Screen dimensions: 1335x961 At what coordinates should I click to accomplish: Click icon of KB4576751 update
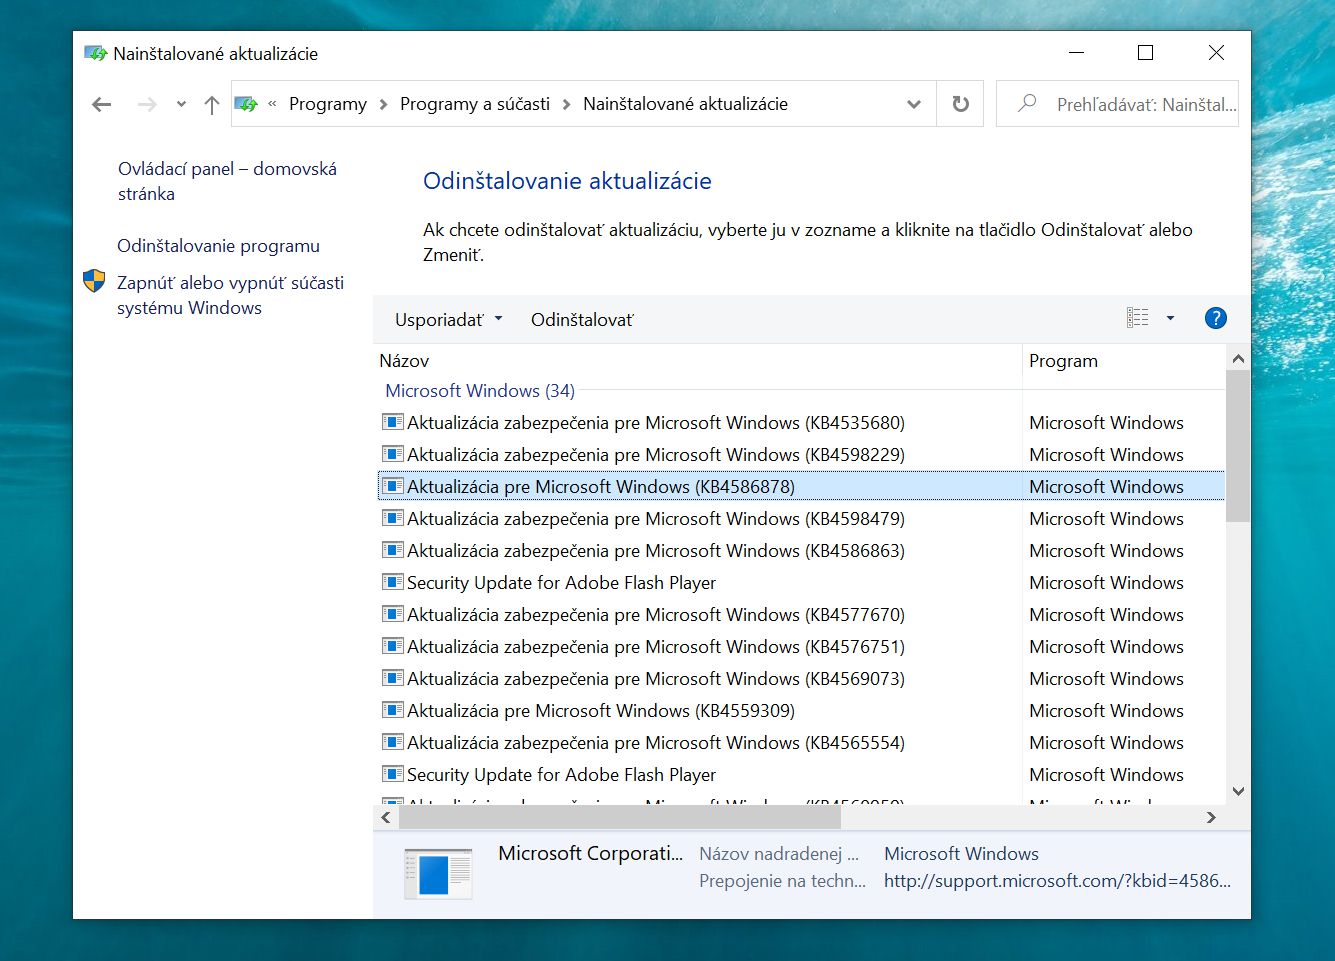pyautogui.click(x=393, y=646)
